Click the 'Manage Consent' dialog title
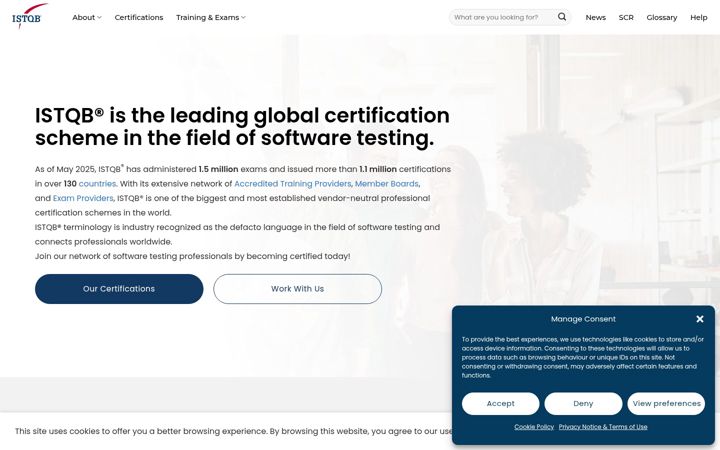Viewport: 720px width, 450px height. (x=583, y=319)
